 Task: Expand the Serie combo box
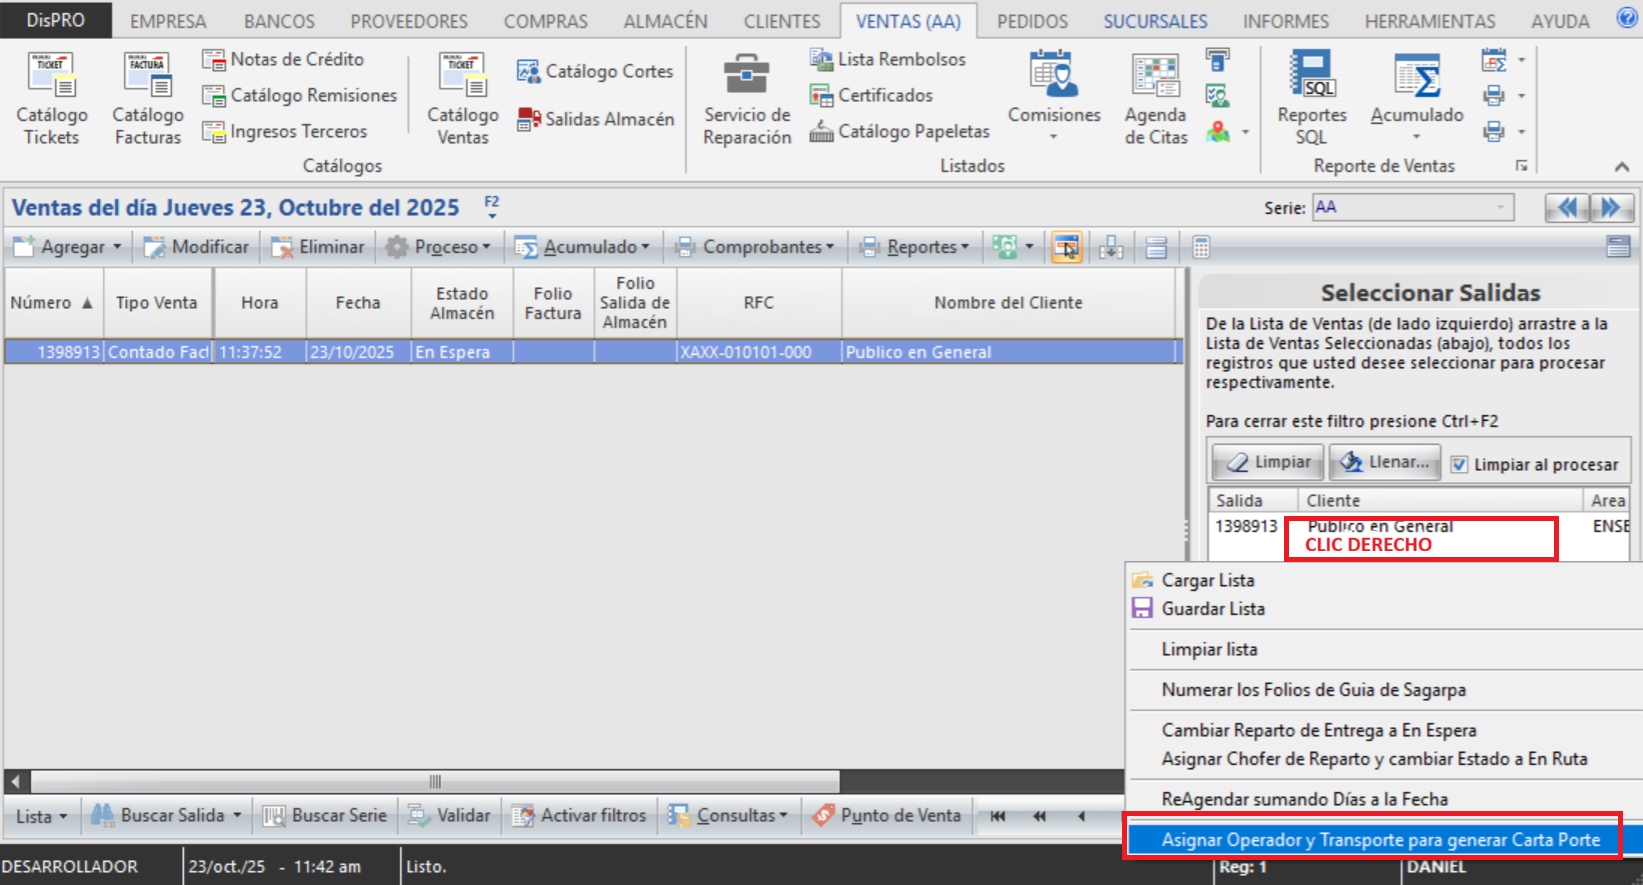point(1500,208)
